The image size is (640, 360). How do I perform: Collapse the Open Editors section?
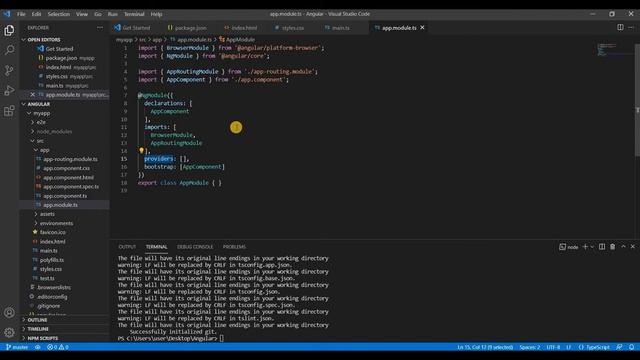click(x=43, y=40)
